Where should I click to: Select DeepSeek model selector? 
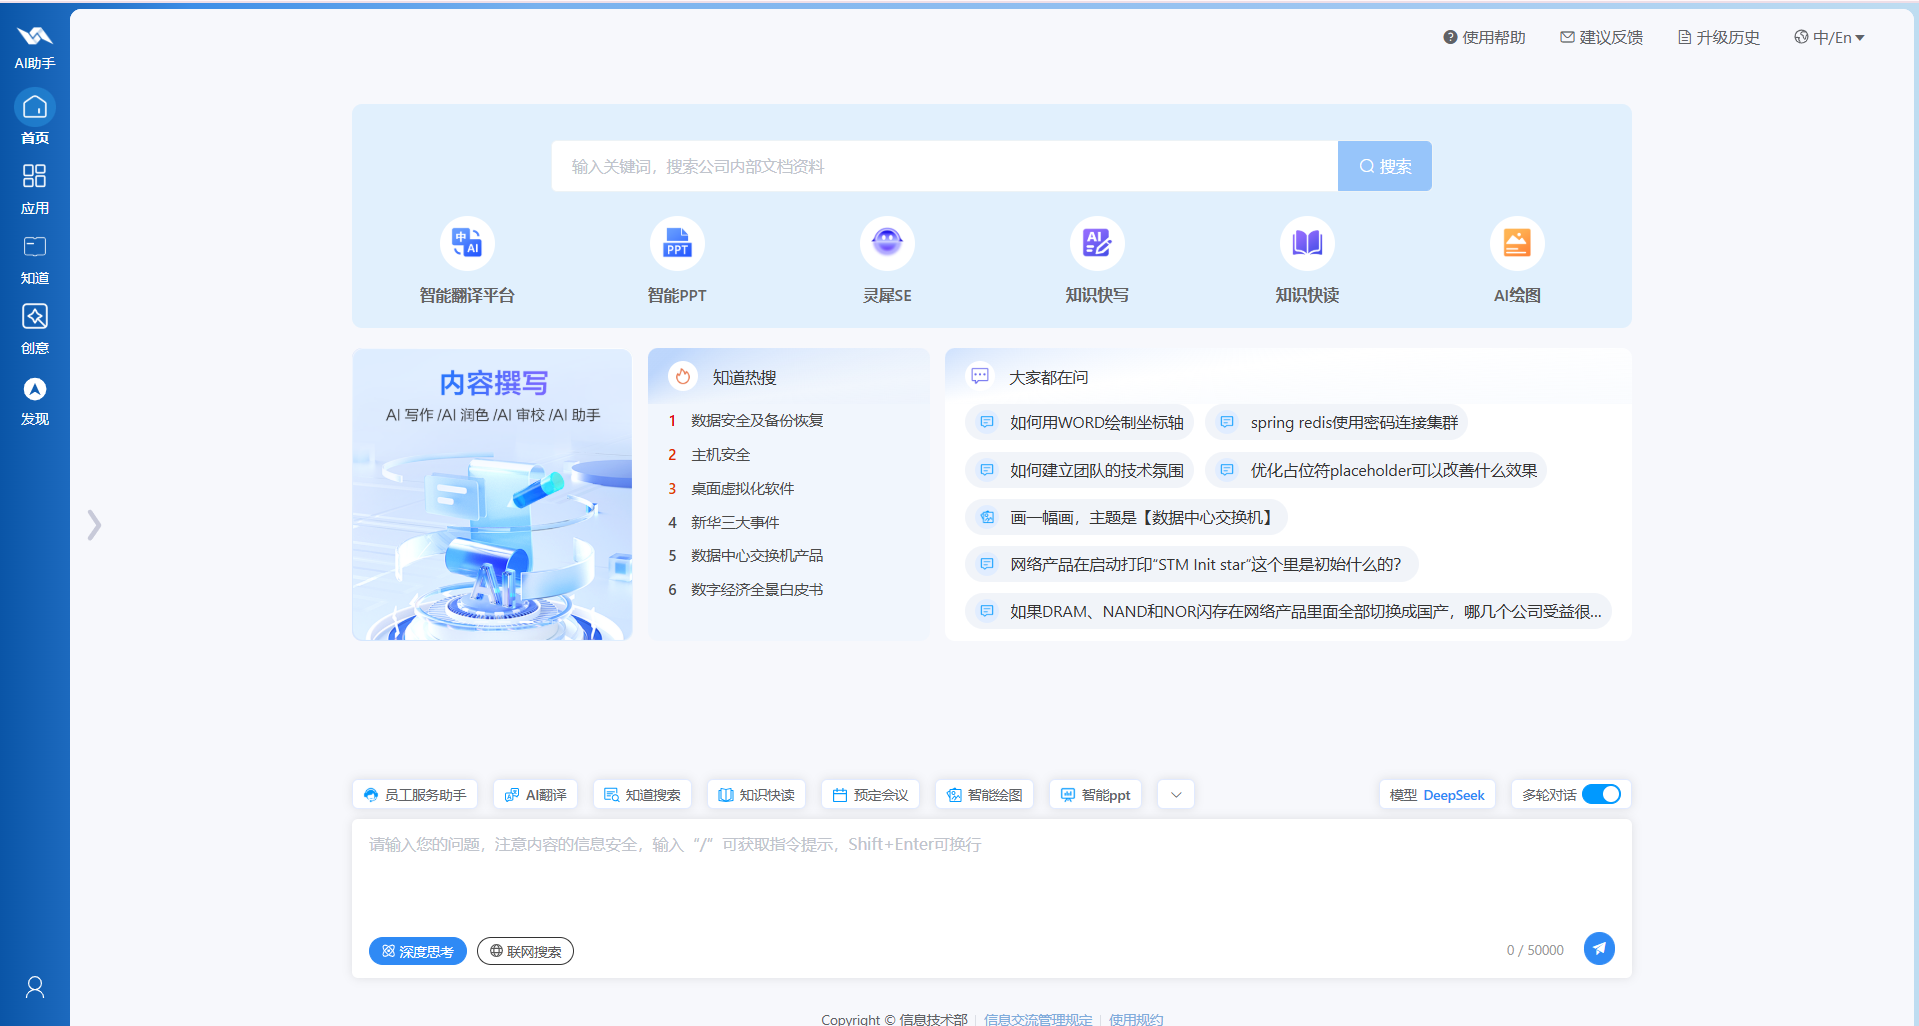pos(1437,794)
